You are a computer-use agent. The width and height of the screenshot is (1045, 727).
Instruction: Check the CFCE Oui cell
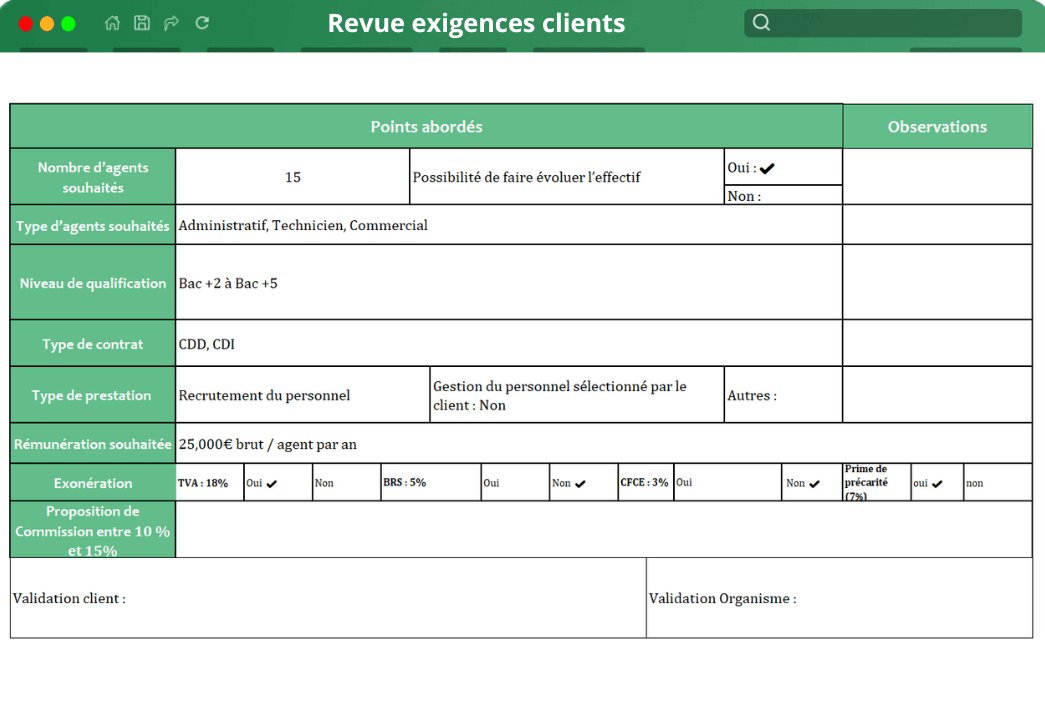tap(727, 482)
